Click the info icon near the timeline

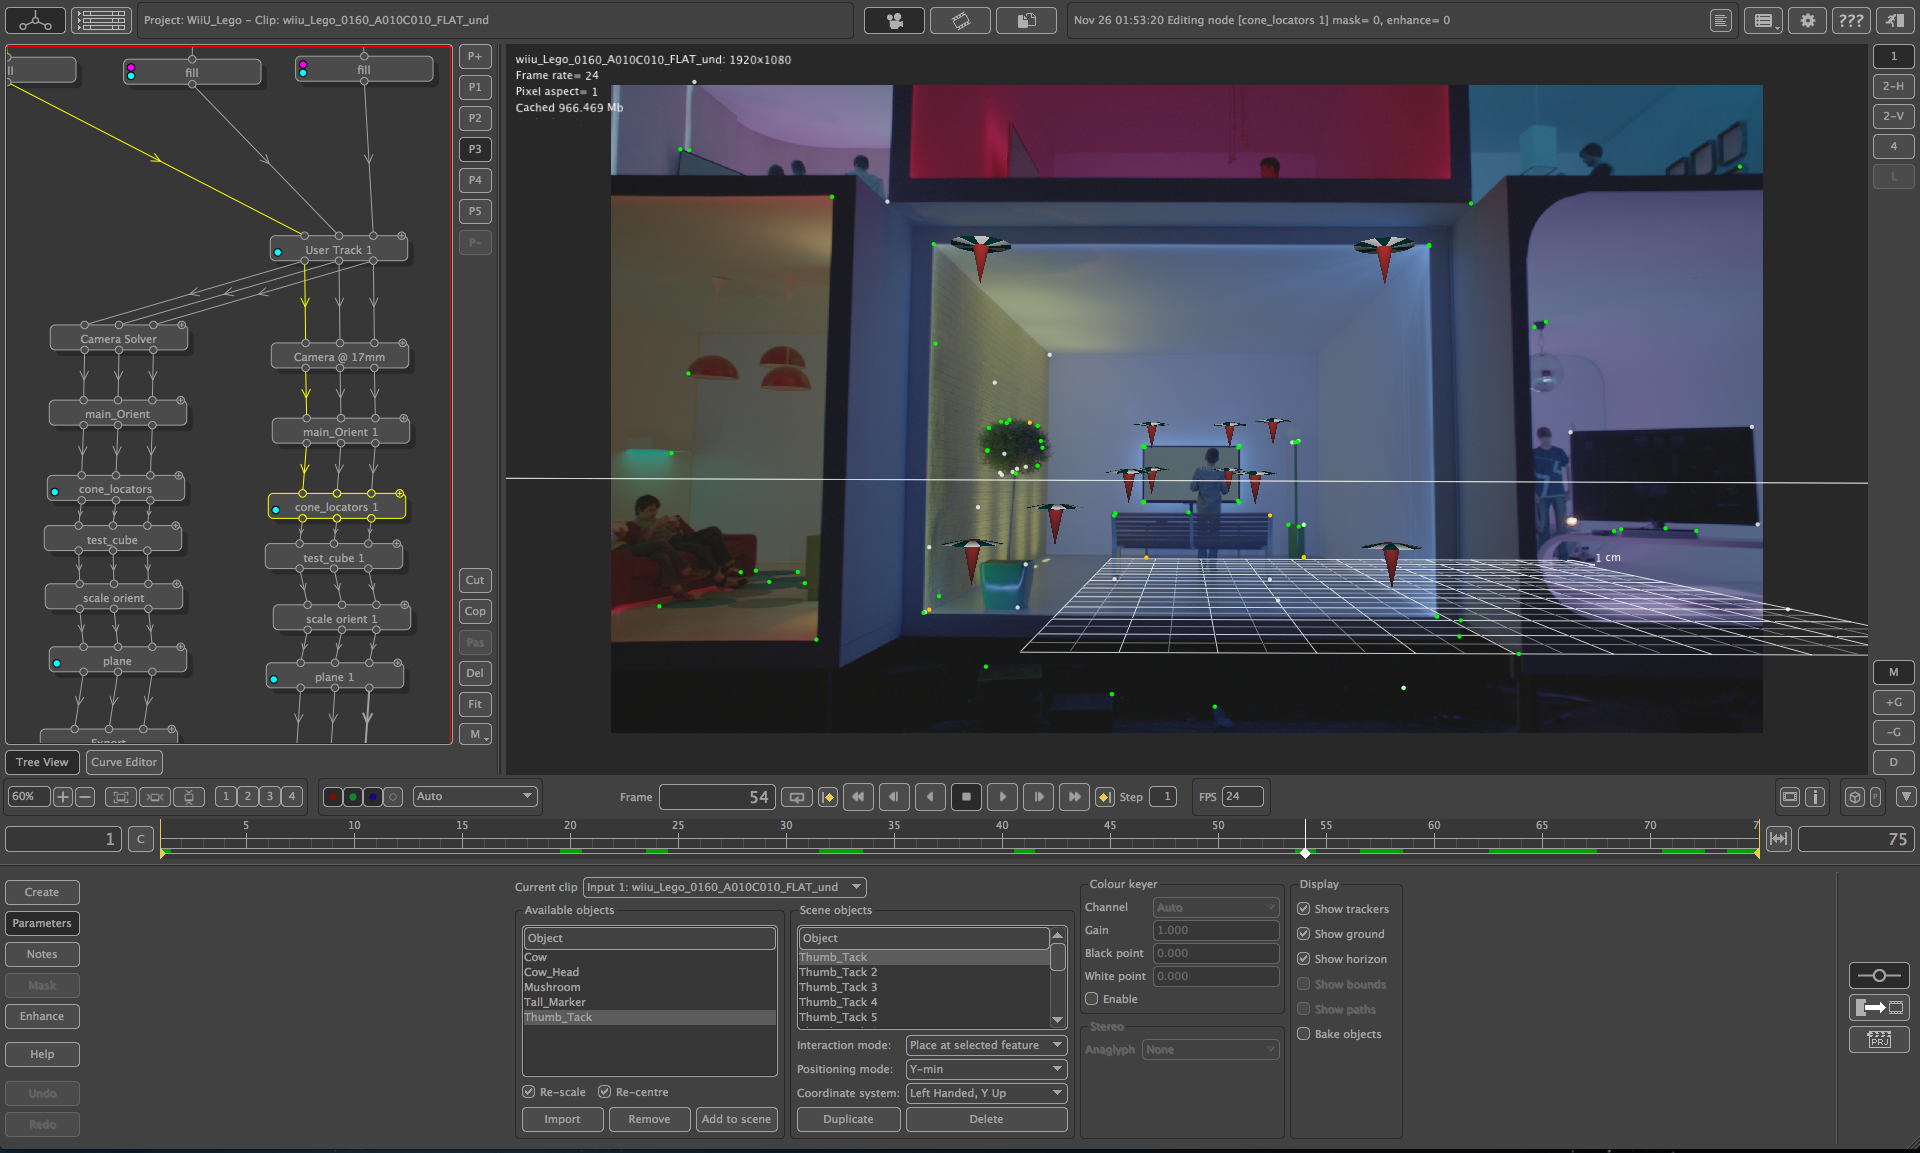point(1815,797)
